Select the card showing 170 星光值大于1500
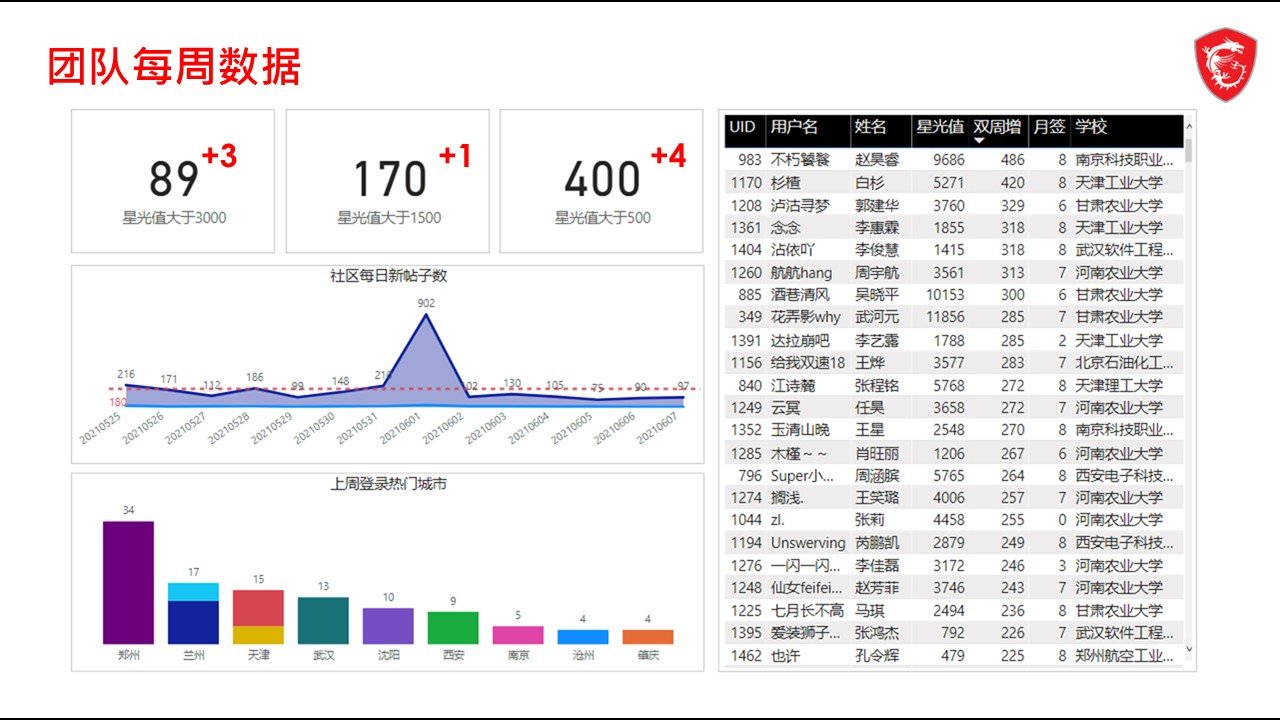The image size is (1280, 720). (x=388, y=181)
